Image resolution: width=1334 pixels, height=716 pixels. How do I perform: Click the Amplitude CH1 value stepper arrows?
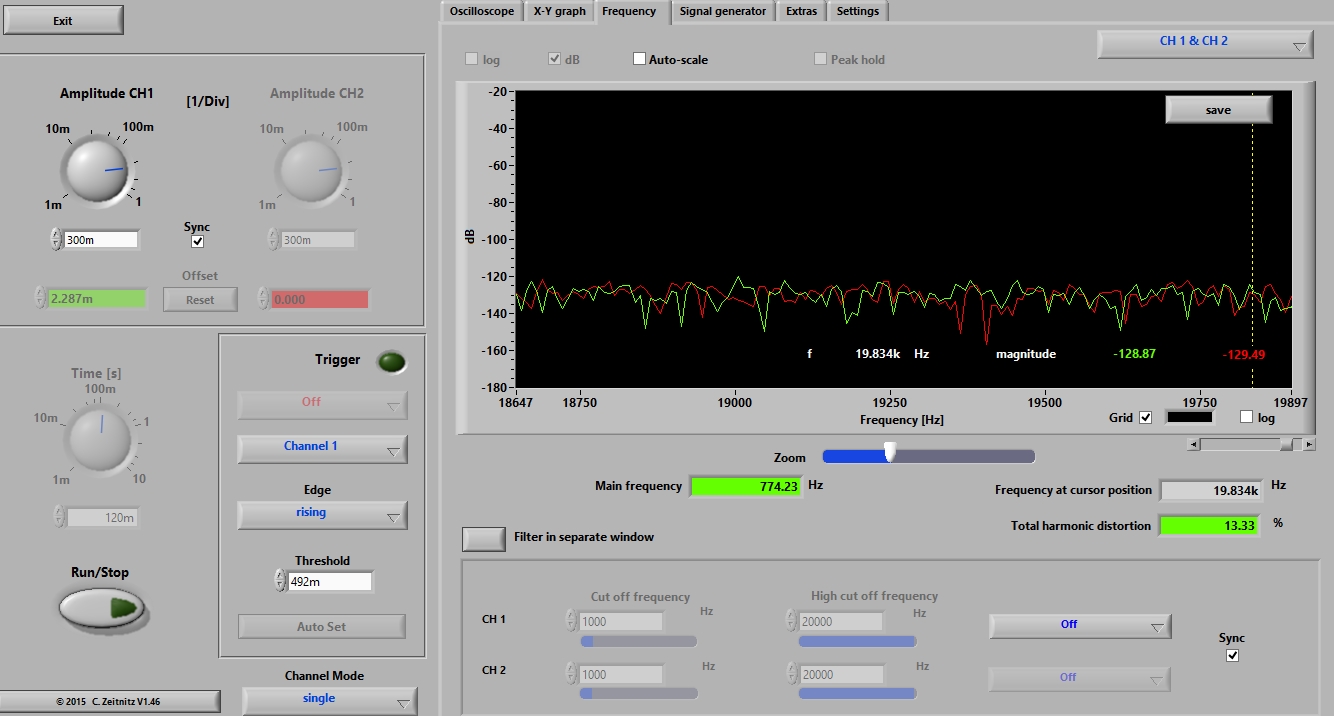coord(56,240)
